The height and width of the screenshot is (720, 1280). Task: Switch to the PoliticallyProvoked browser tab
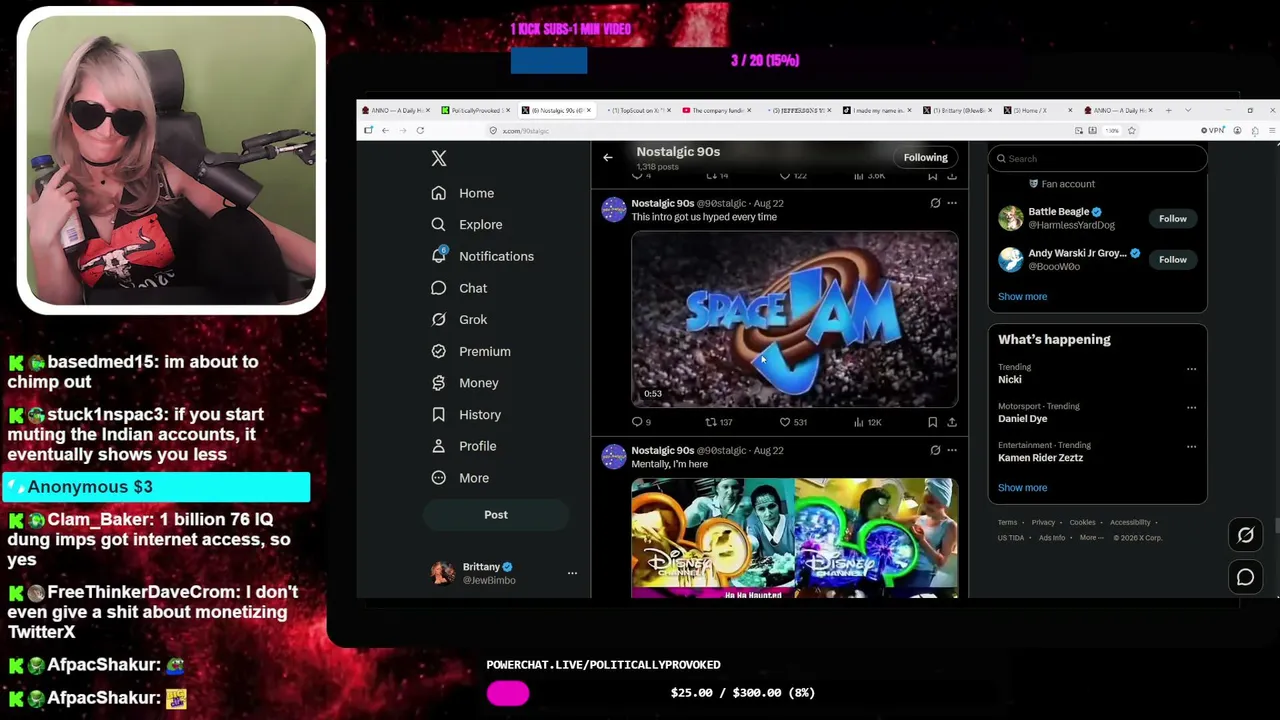[477, 110]
